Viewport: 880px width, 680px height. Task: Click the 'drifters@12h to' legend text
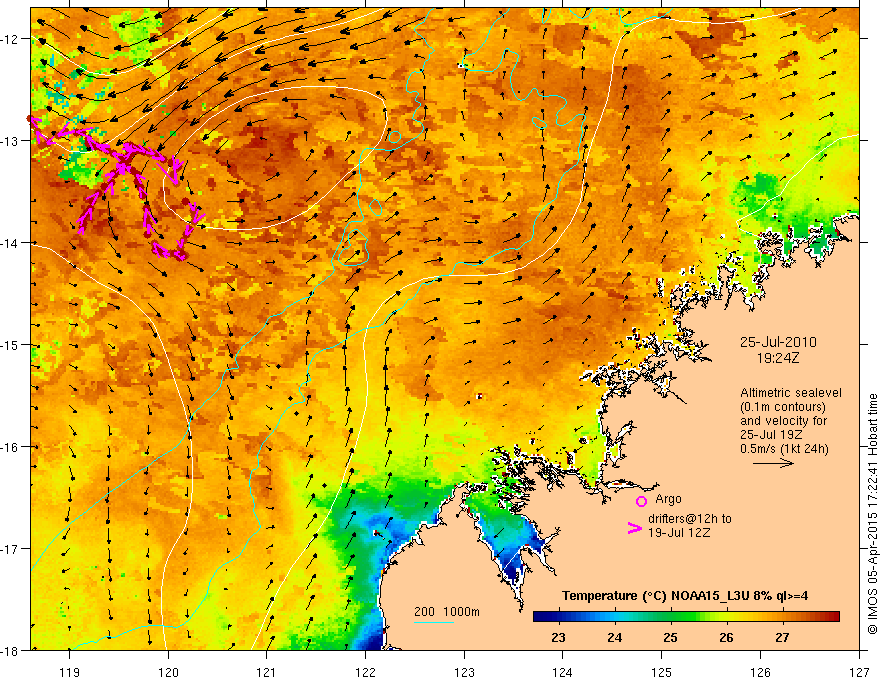tap(690, 519)
